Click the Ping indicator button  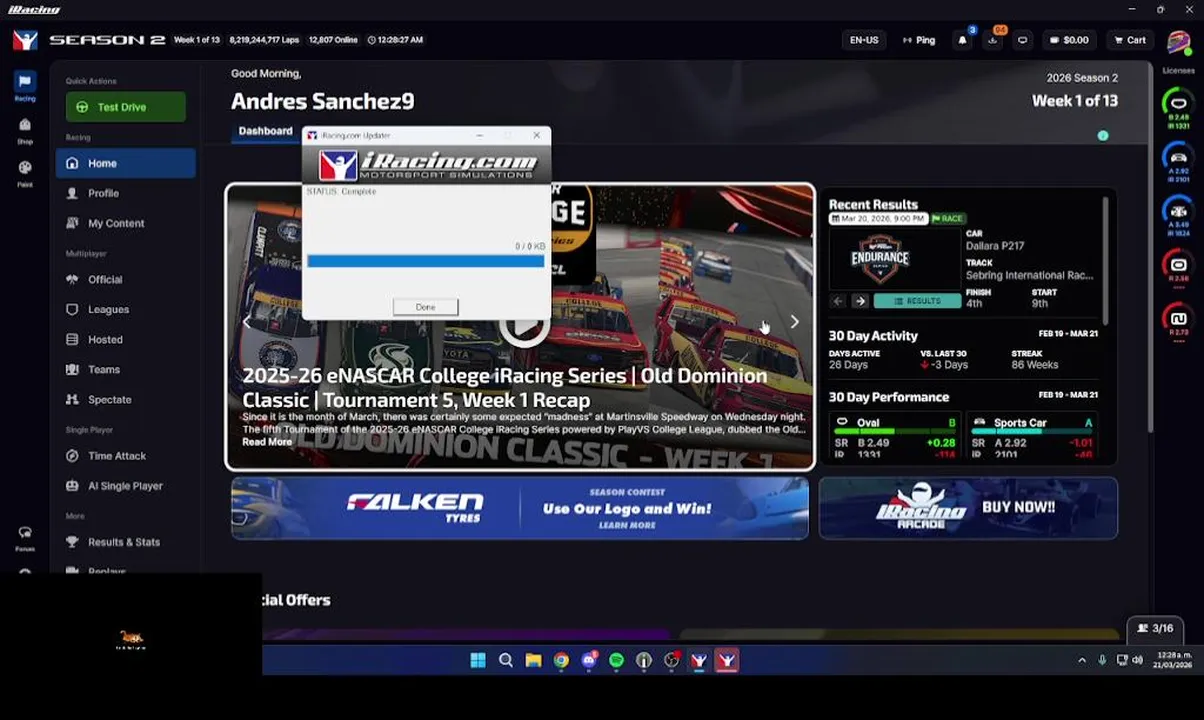click(919, 40)
